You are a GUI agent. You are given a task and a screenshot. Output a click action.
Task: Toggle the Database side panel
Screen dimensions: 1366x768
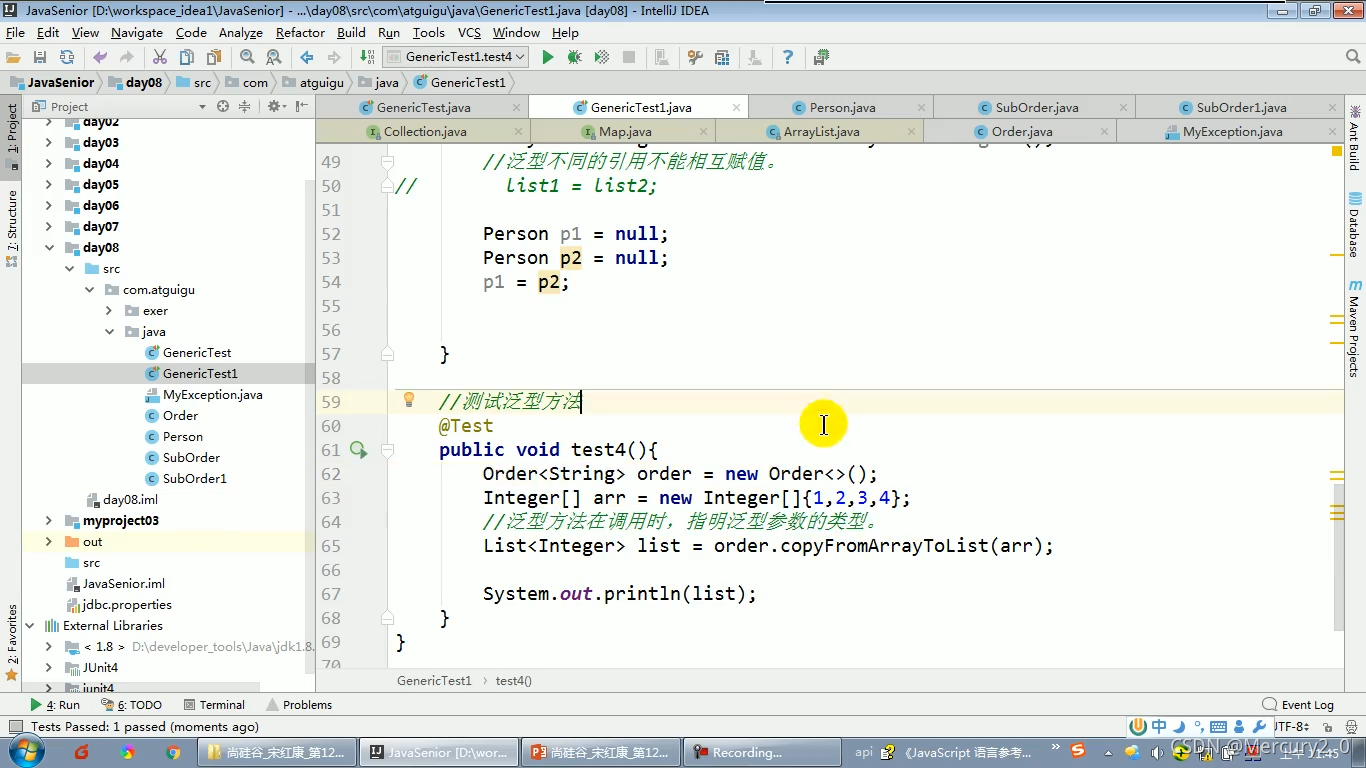coord(1354,223)
